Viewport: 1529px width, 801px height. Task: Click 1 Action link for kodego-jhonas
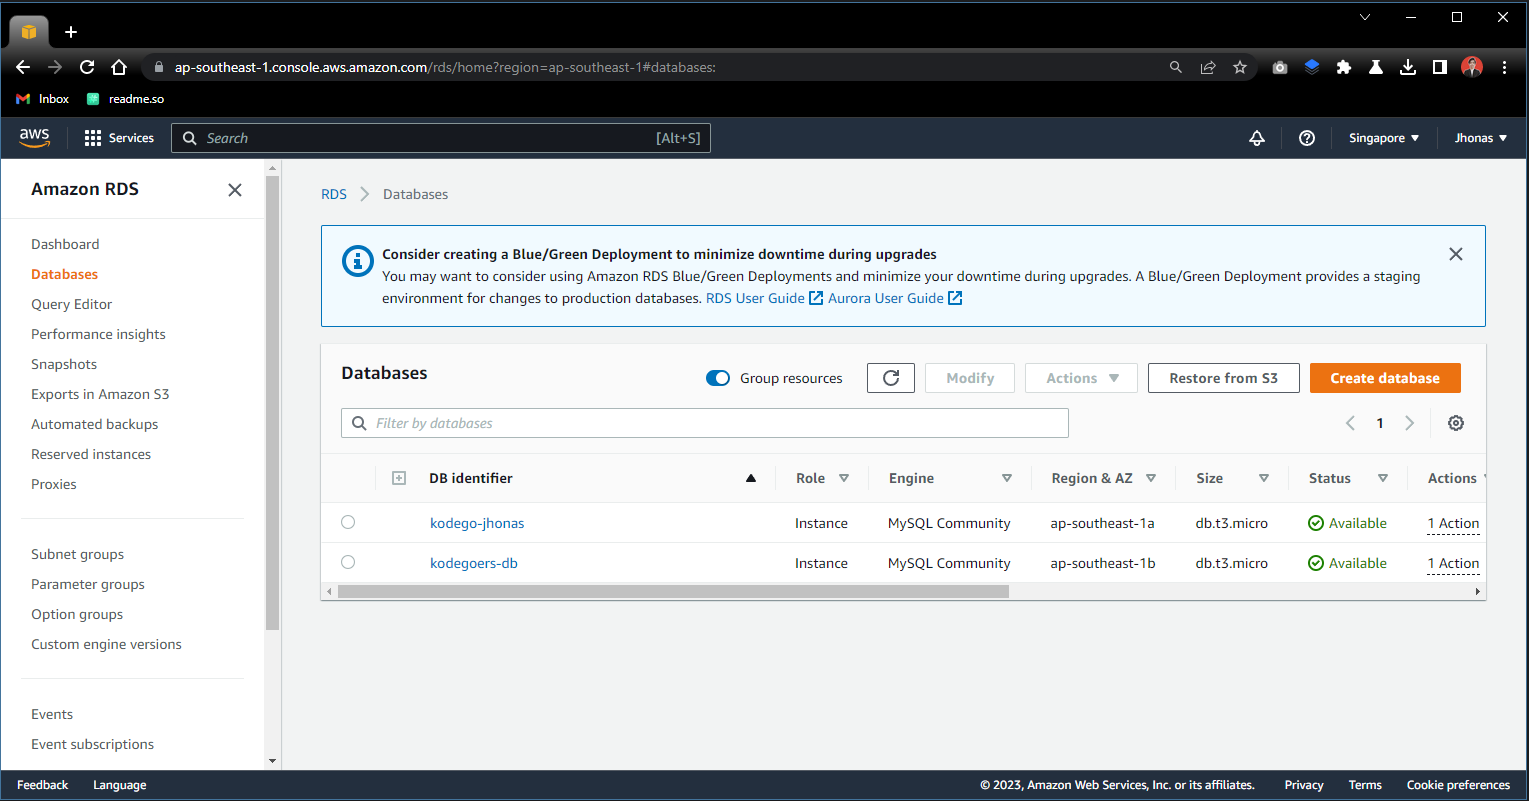[x=1453, y=523]
